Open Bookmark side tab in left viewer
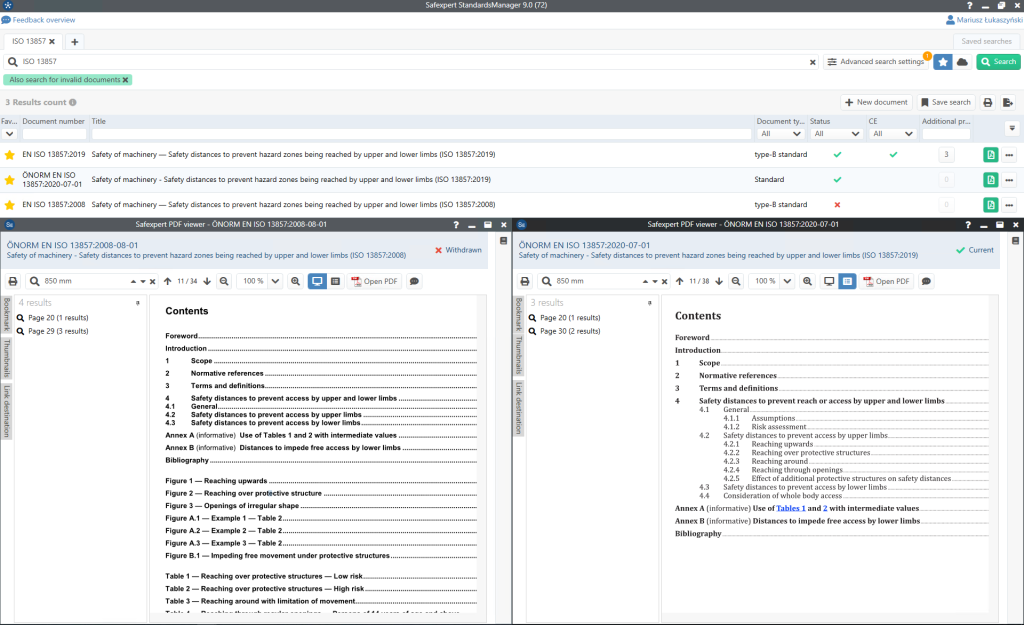 (x=7, y=315)
